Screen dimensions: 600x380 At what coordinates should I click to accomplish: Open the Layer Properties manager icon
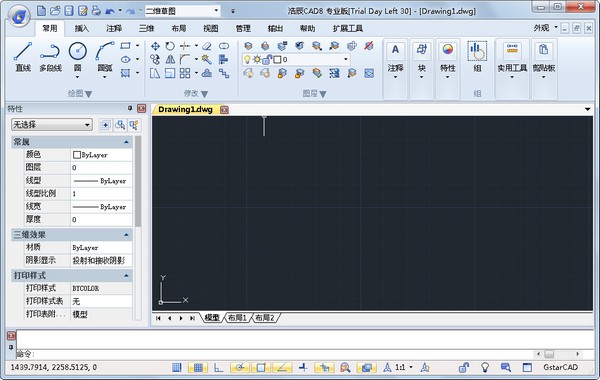(248, 46)
